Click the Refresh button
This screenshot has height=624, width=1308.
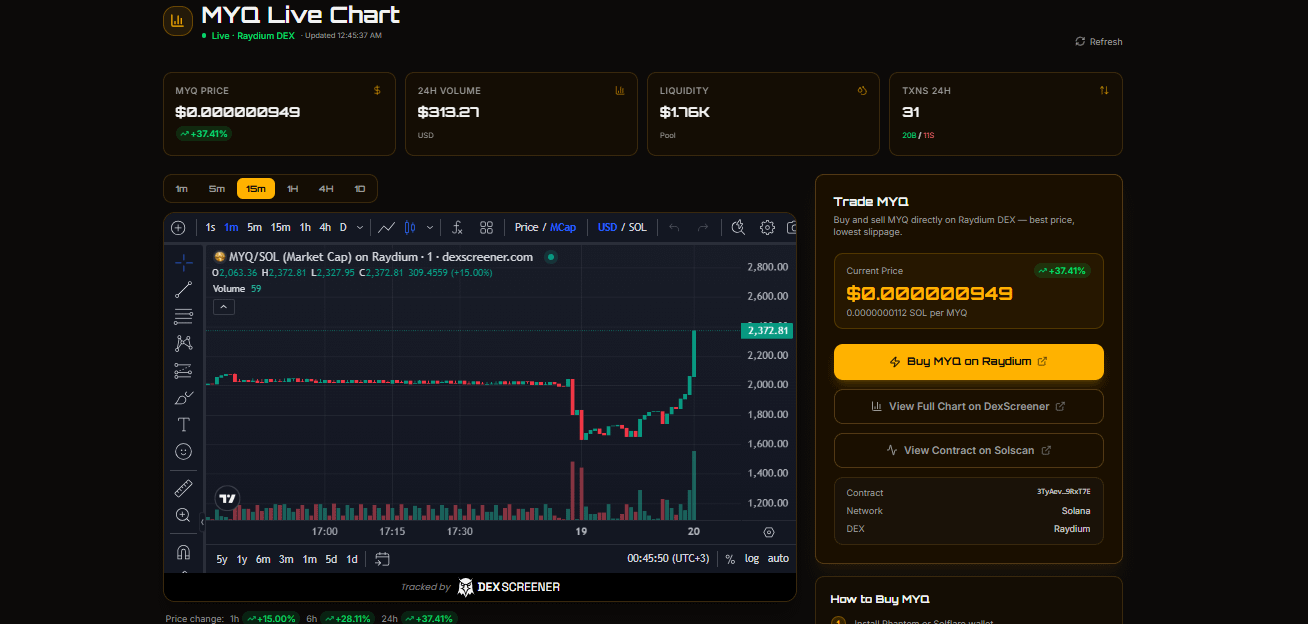[x=1099, y=42]
